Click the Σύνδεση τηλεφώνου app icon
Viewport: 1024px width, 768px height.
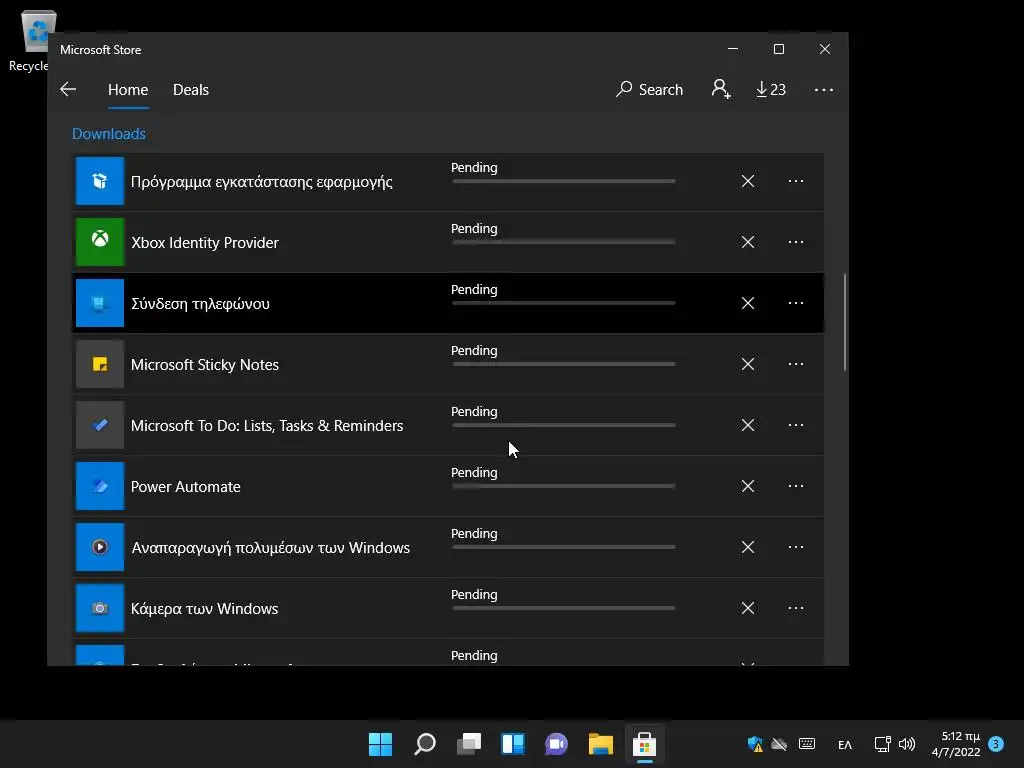pyautogui.click(x=100, y=303)
